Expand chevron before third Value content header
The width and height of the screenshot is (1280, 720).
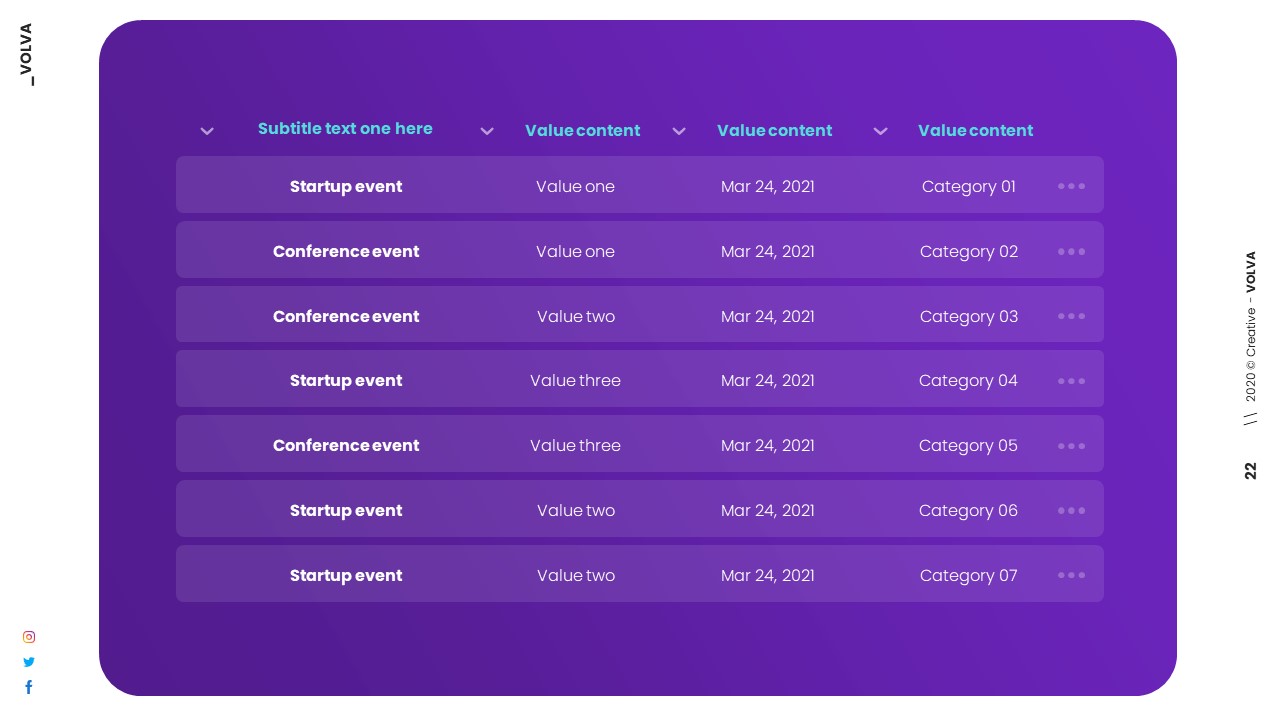[x=880, y=131]
